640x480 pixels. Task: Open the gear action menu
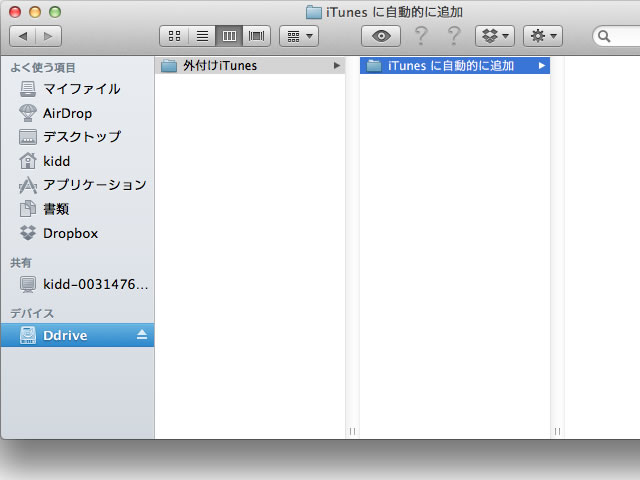(x=543, y=36)
